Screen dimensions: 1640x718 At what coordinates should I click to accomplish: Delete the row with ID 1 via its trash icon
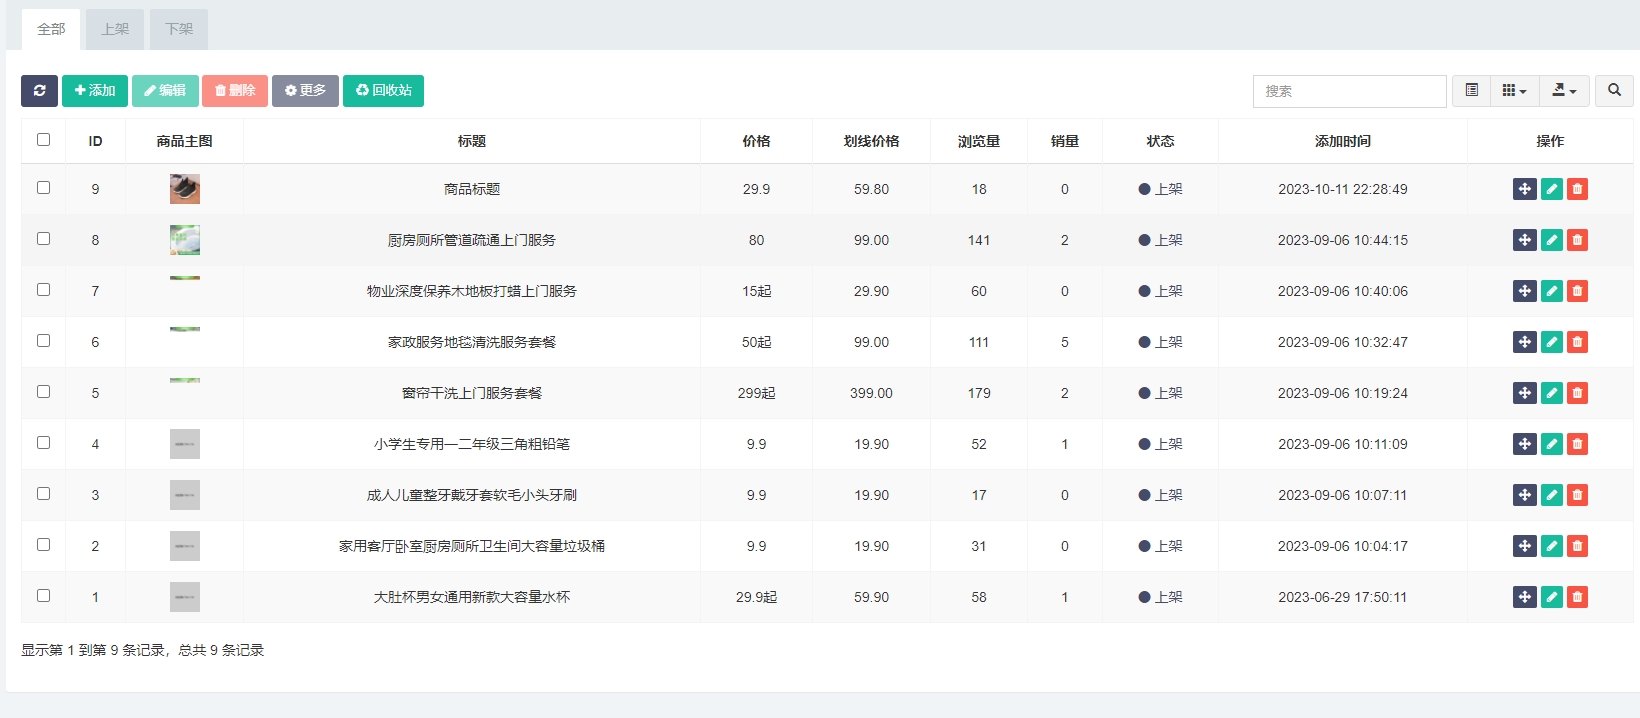tap(1577, 597)
